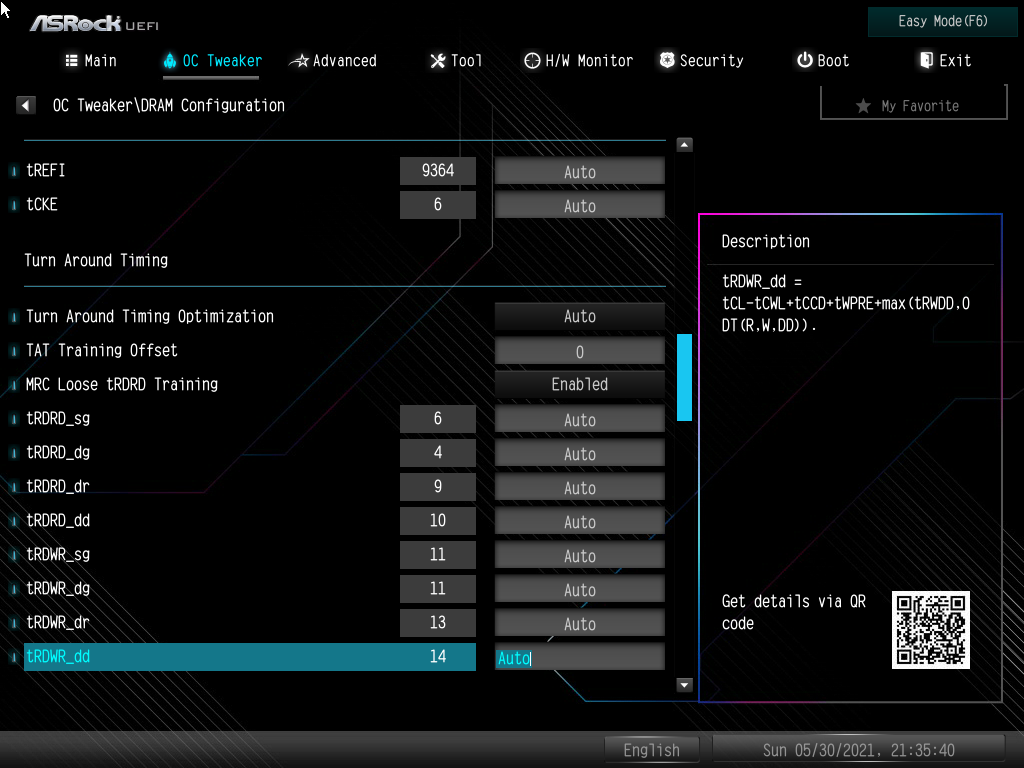The width and height of the screenshot is (1024, 768).
Task: Click the tCKE row info marker
Action: pyautogui.click(x=14, y=205)
